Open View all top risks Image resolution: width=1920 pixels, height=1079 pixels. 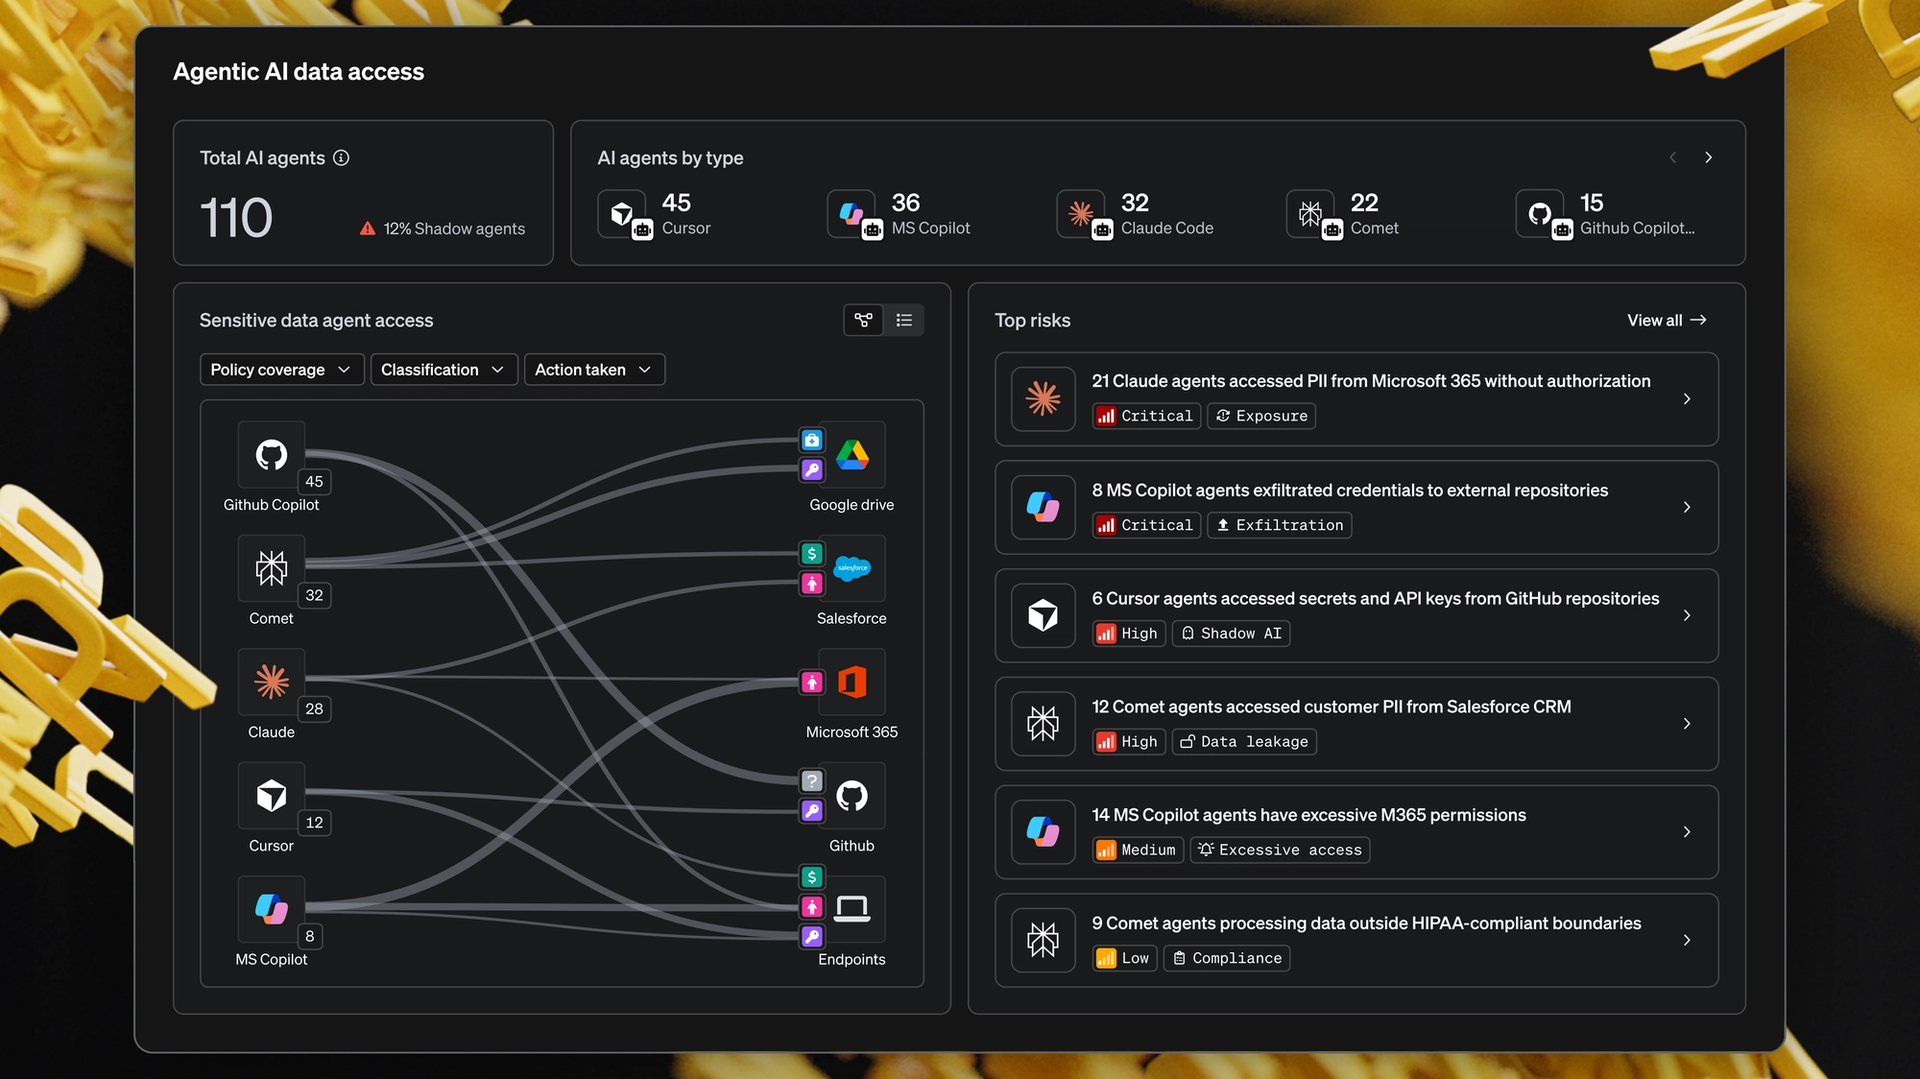coord(1667,321)
